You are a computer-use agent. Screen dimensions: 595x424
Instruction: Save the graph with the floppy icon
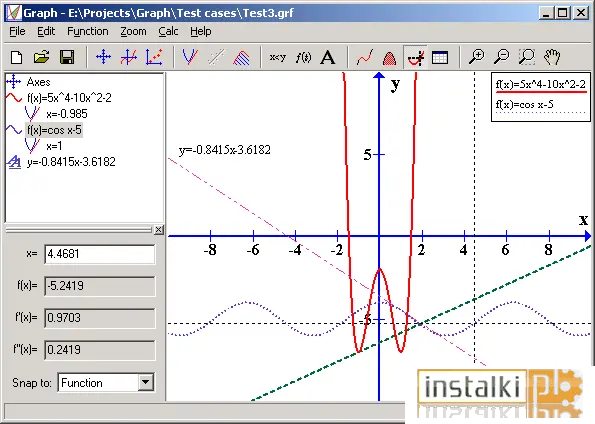tap(67, 58)
